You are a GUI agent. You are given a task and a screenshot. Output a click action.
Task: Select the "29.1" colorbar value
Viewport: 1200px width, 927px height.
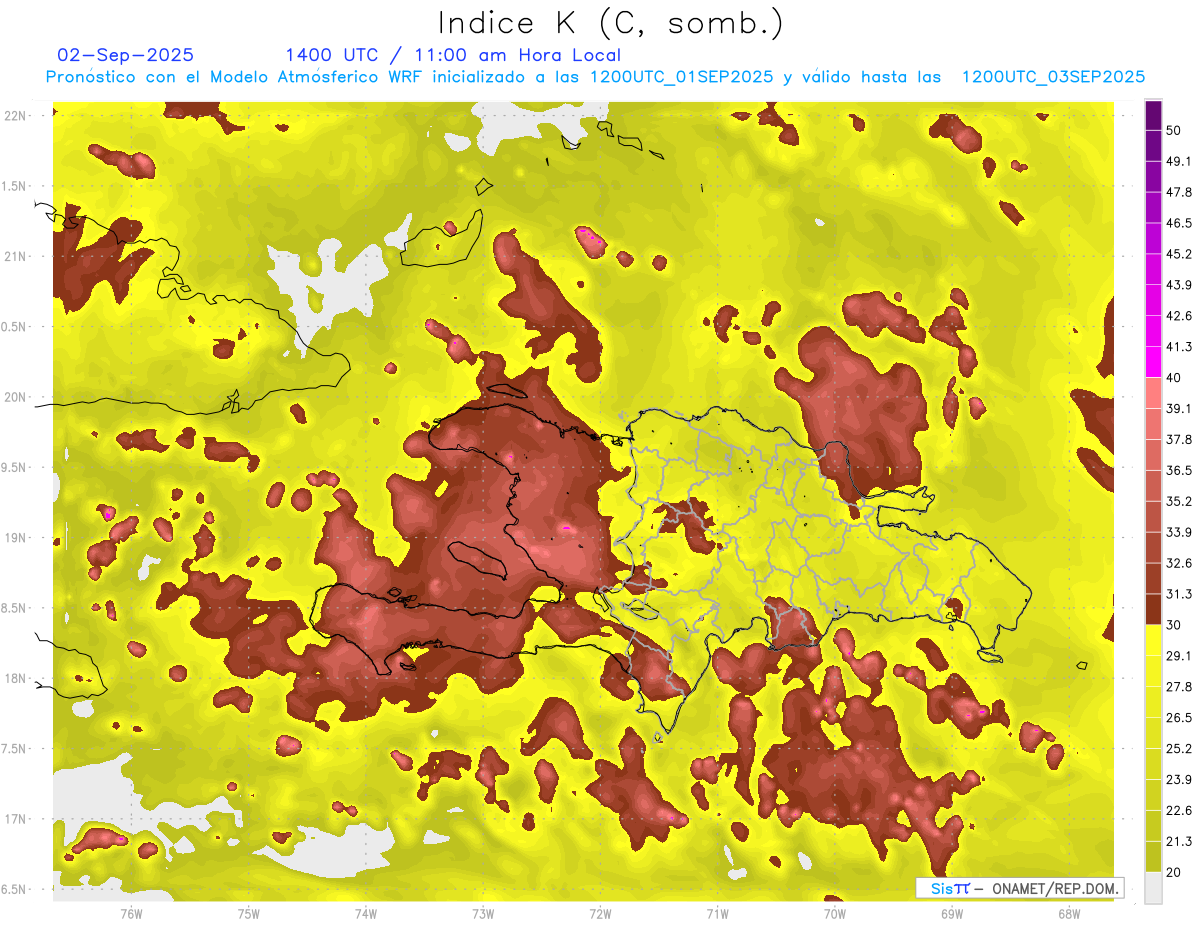click(1178, 656)
